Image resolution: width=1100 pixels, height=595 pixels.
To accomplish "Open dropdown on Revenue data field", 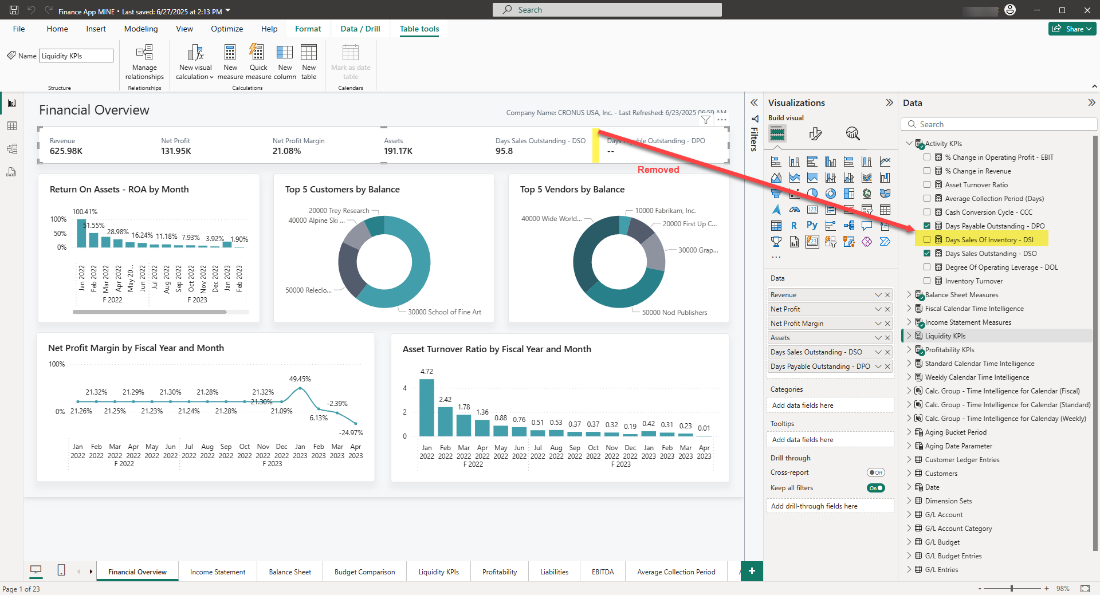I will pos(878,295).
